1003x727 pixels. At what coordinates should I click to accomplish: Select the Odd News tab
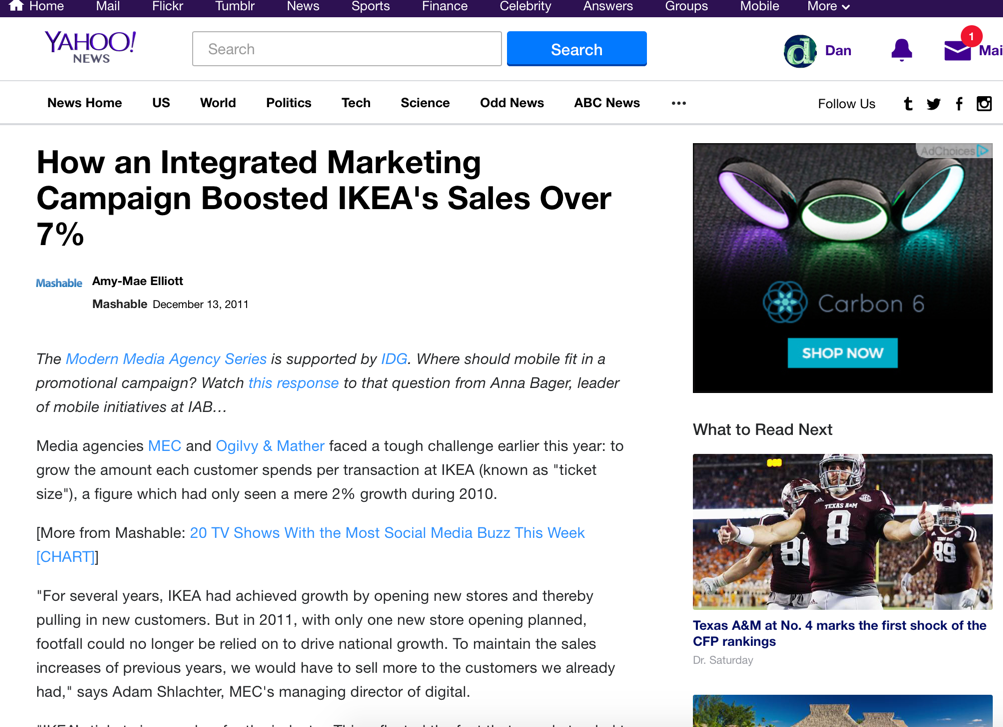512,103
